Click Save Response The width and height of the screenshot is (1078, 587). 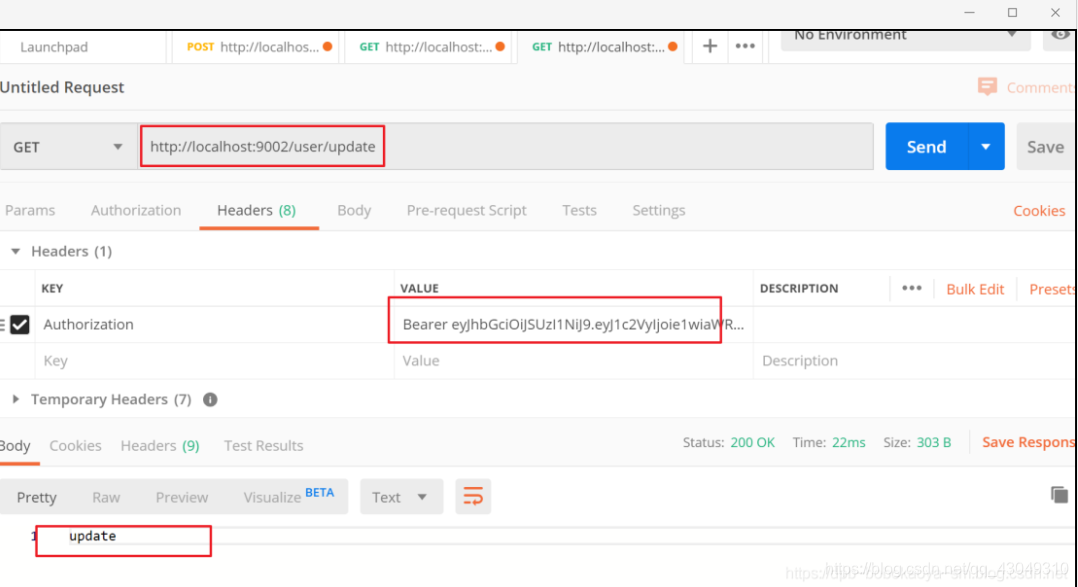(1028, 442)
